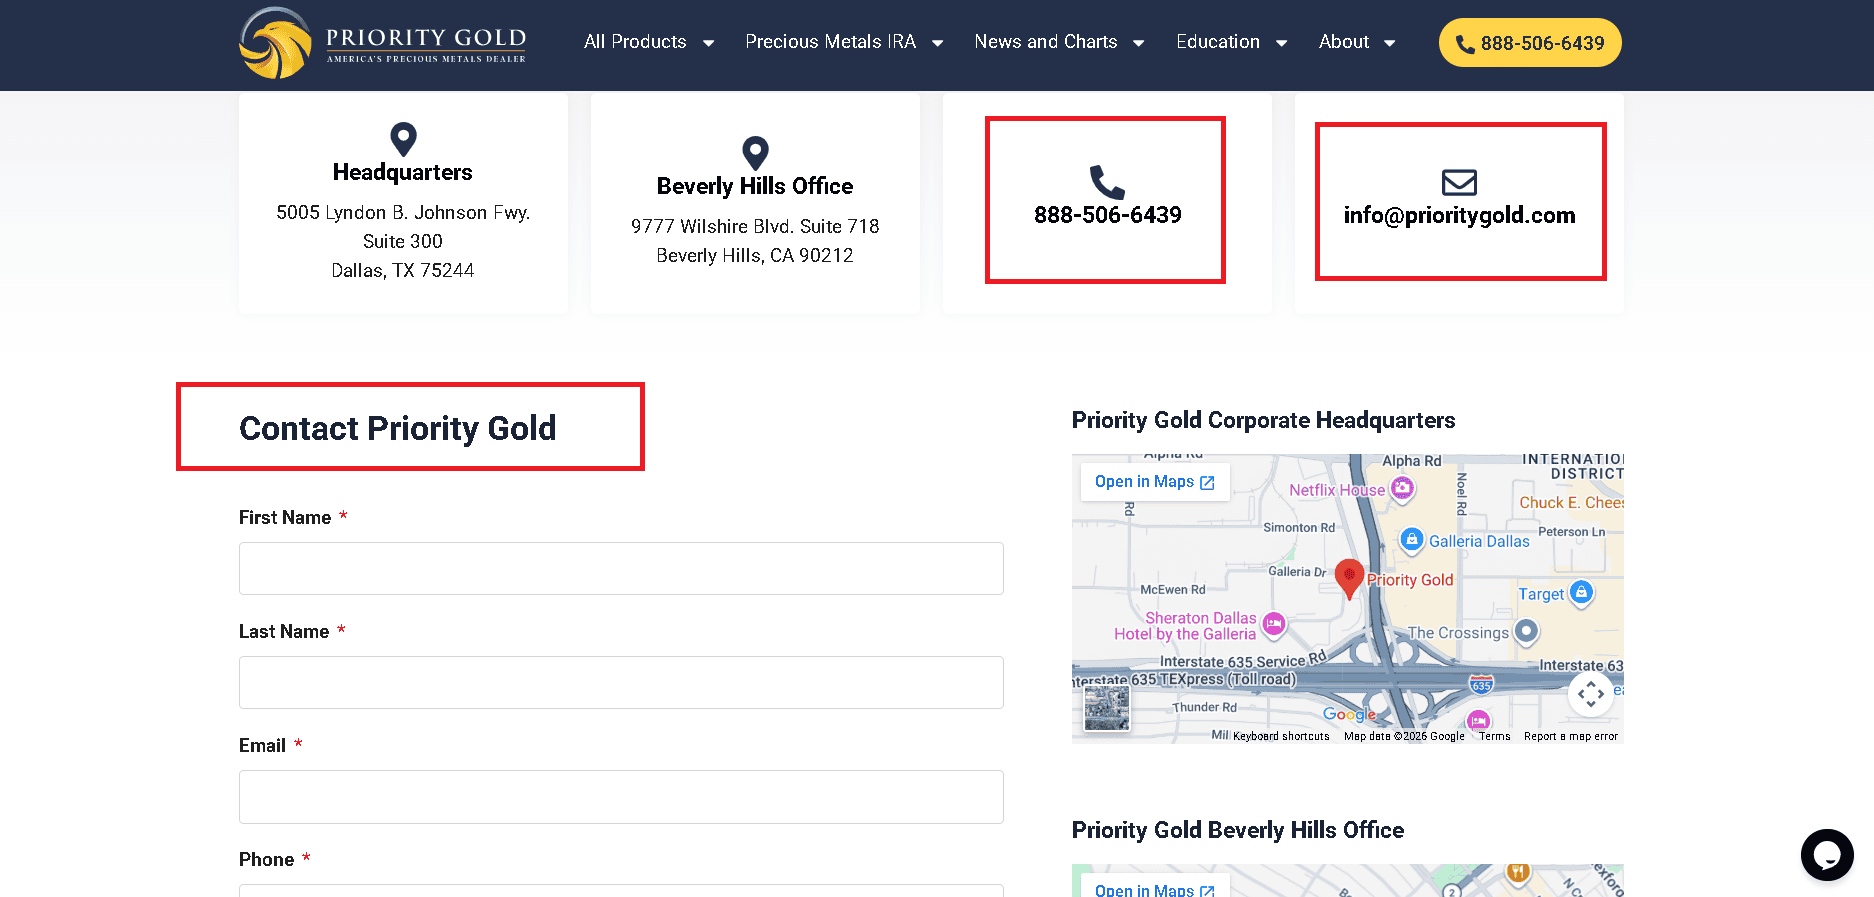Click Keyboard shortcuts on the map
Viewport: 1874px width, 897px height.
tap(1281, 736)
